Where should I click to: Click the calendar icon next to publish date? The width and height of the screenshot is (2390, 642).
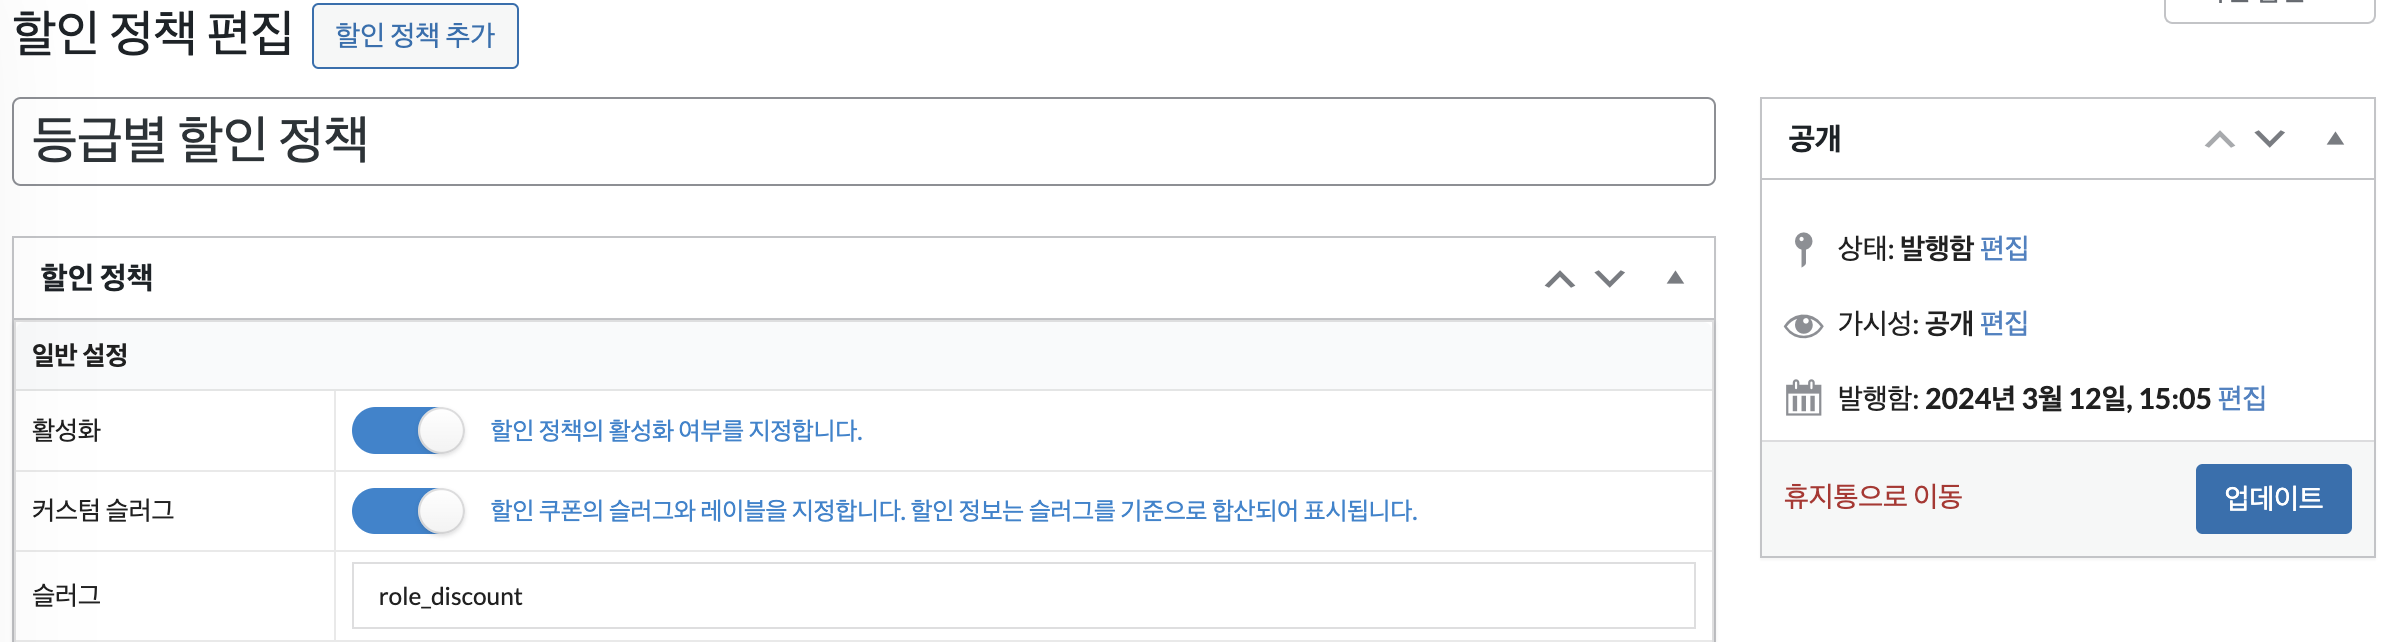1803,398
